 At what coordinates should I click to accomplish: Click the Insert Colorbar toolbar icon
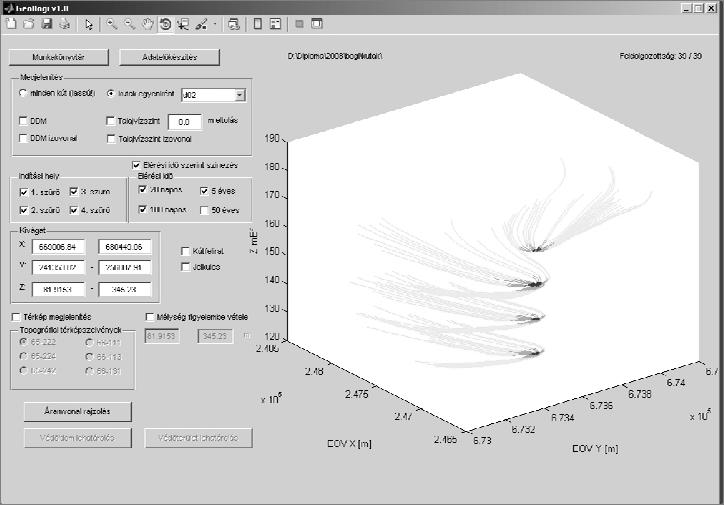pyautogui.click(x=258, y=24)
